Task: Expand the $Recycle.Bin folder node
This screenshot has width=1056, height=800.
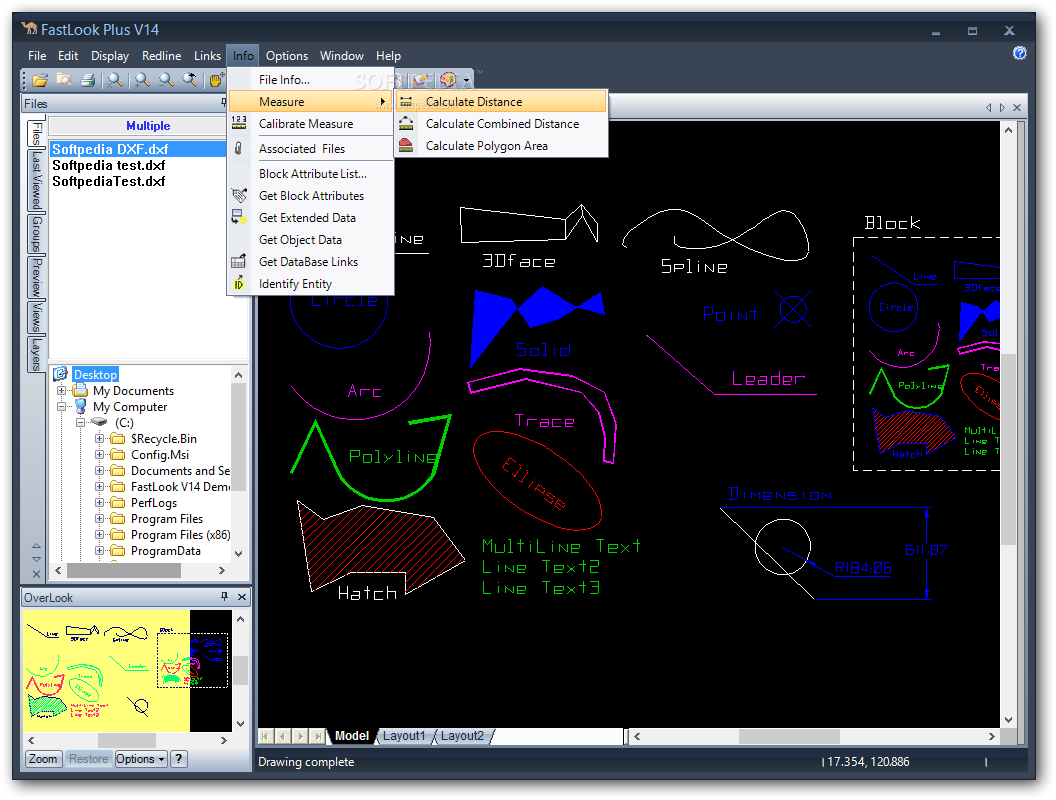Action: click(x=99, y=438)
